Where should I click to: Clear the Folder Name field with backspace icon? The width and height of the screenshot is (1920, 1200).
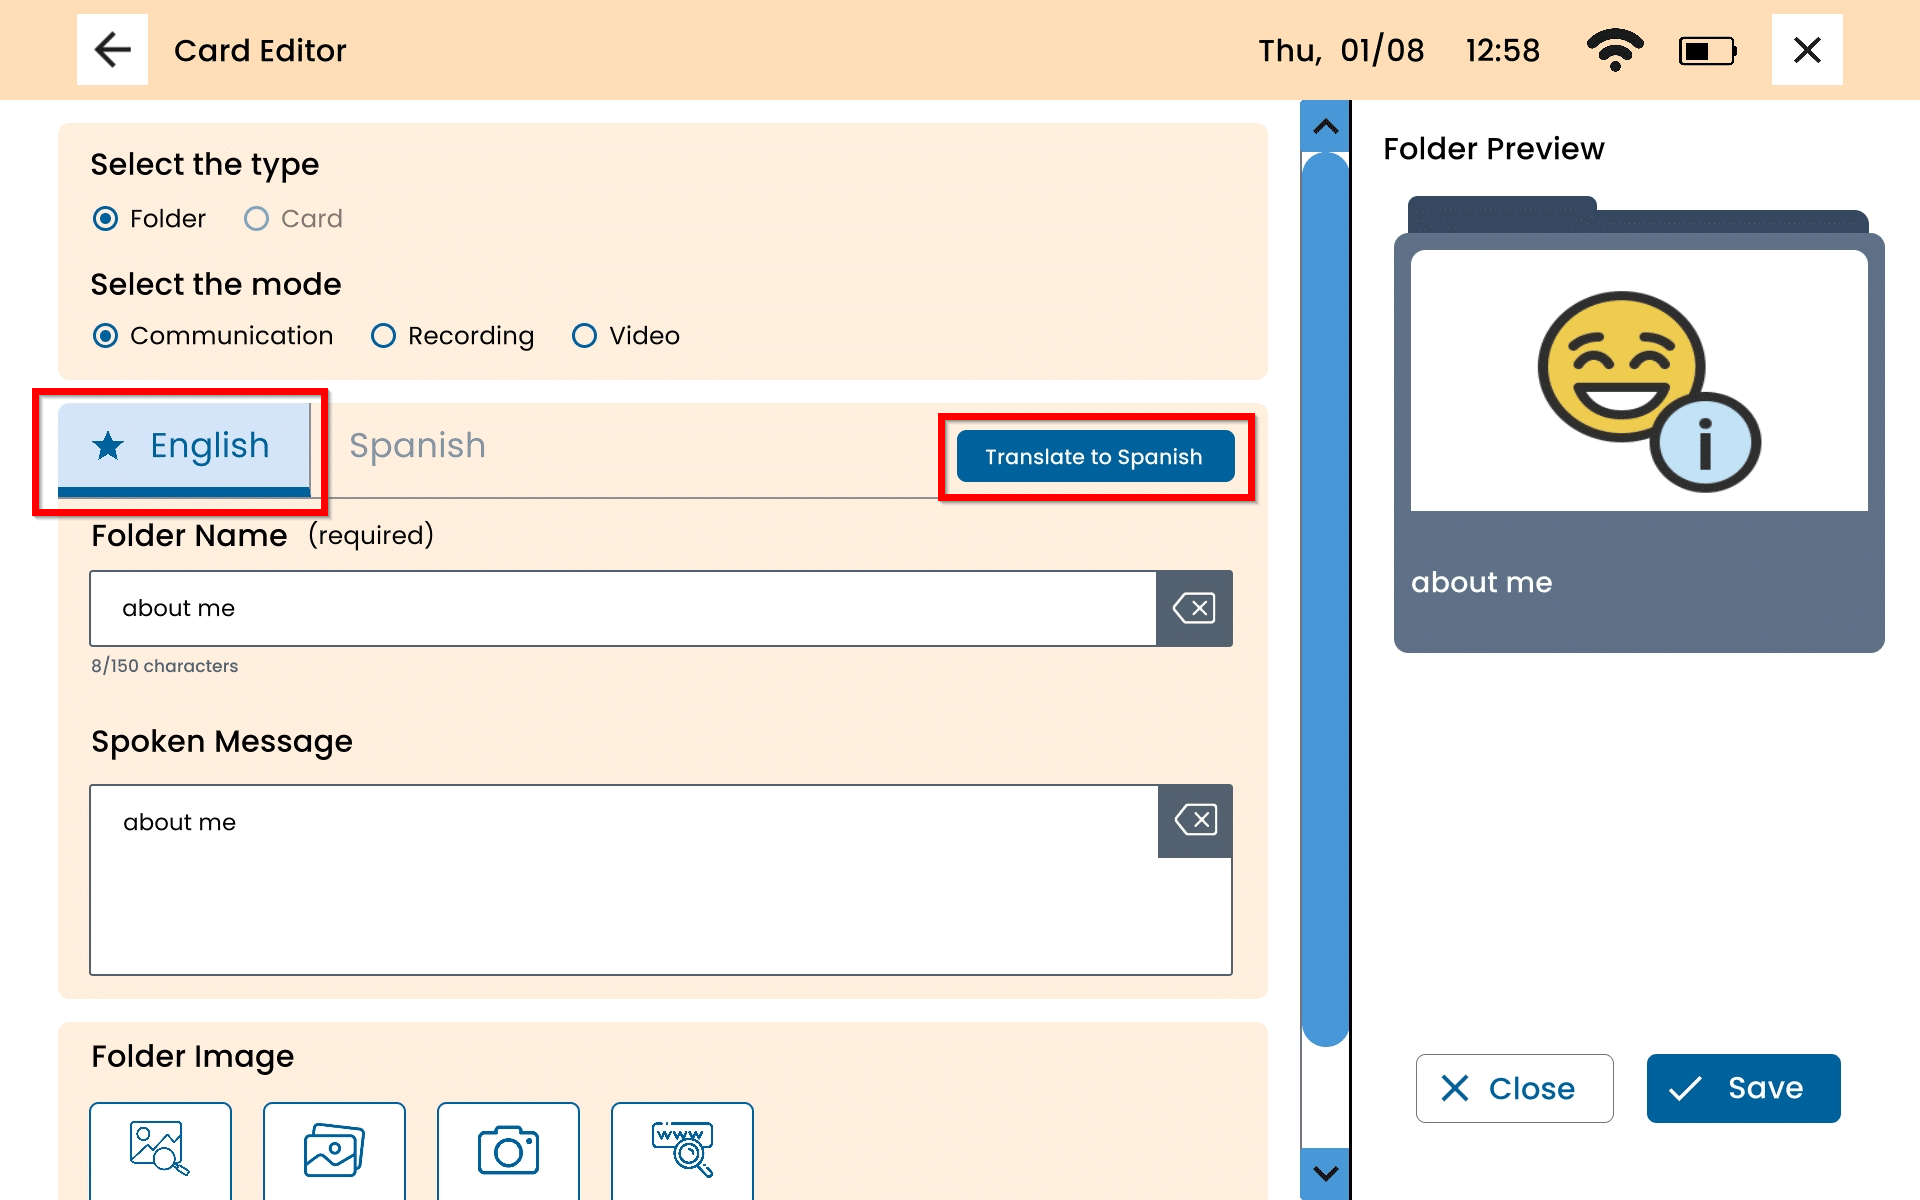(1194, 608)
